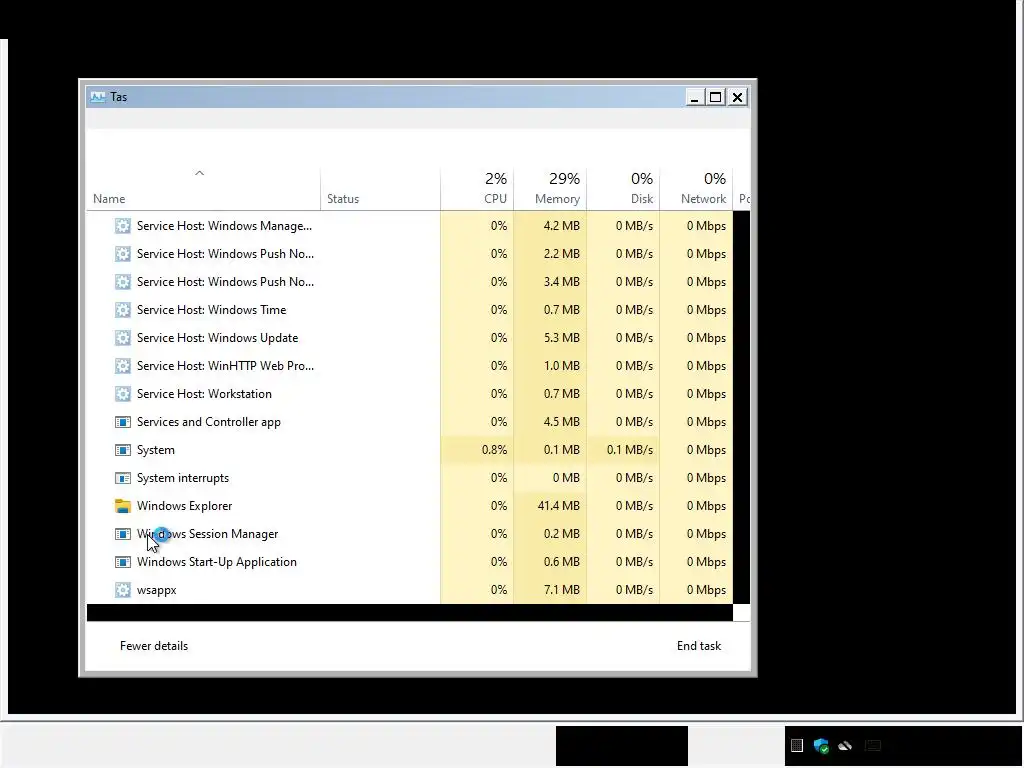
Task: Sort processes by the Network column header
Action: tap(703, 199)
